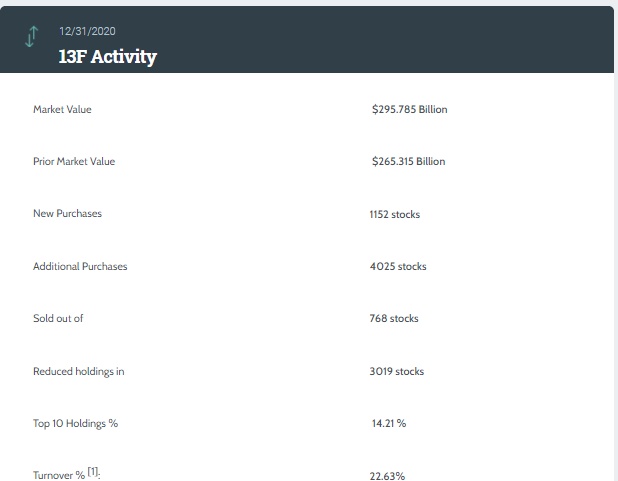Click the Sold out of label
Screen dimensions: 618x481
58,318
